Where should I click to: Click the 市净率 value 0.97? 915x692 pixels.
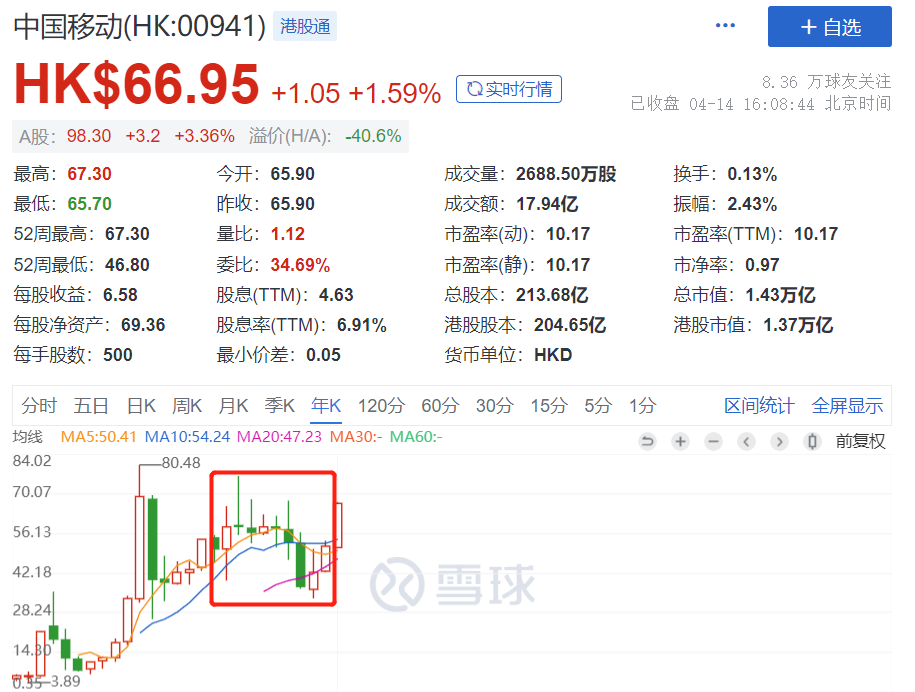(762, 265)
